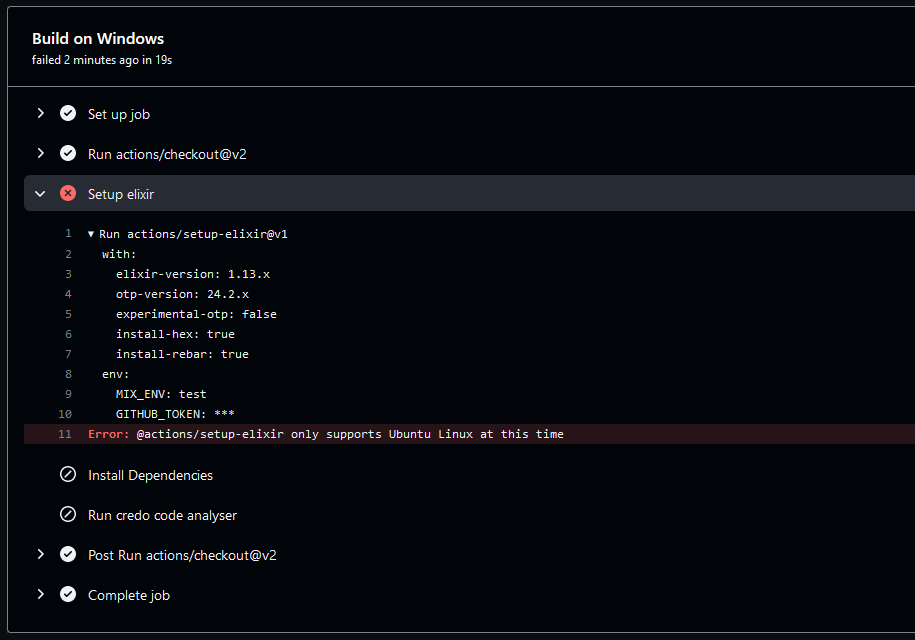
Task: Click the success checkmark icon for Set up job
Action: [x=68, y=113]
